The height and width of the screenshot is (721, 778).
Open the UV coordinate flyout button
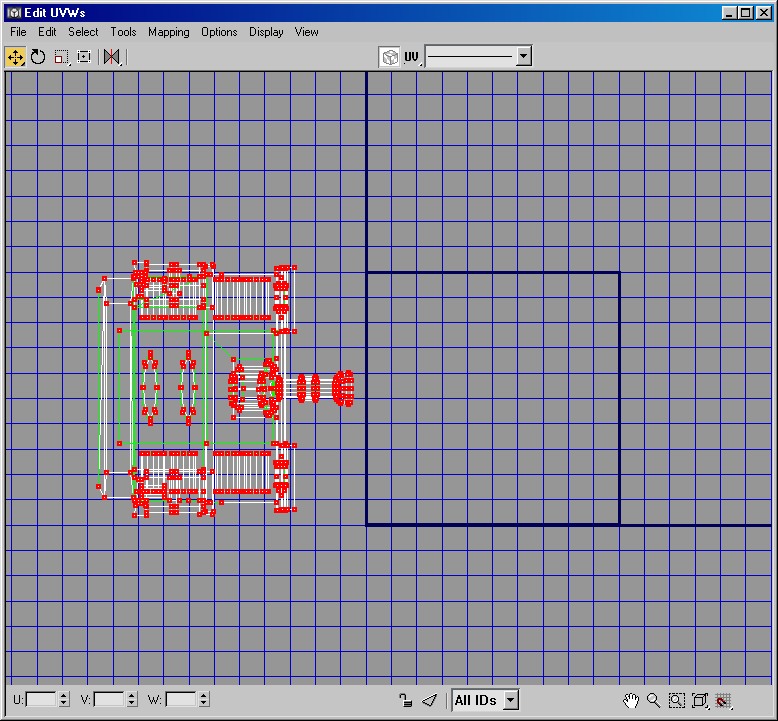pos(412,57)
